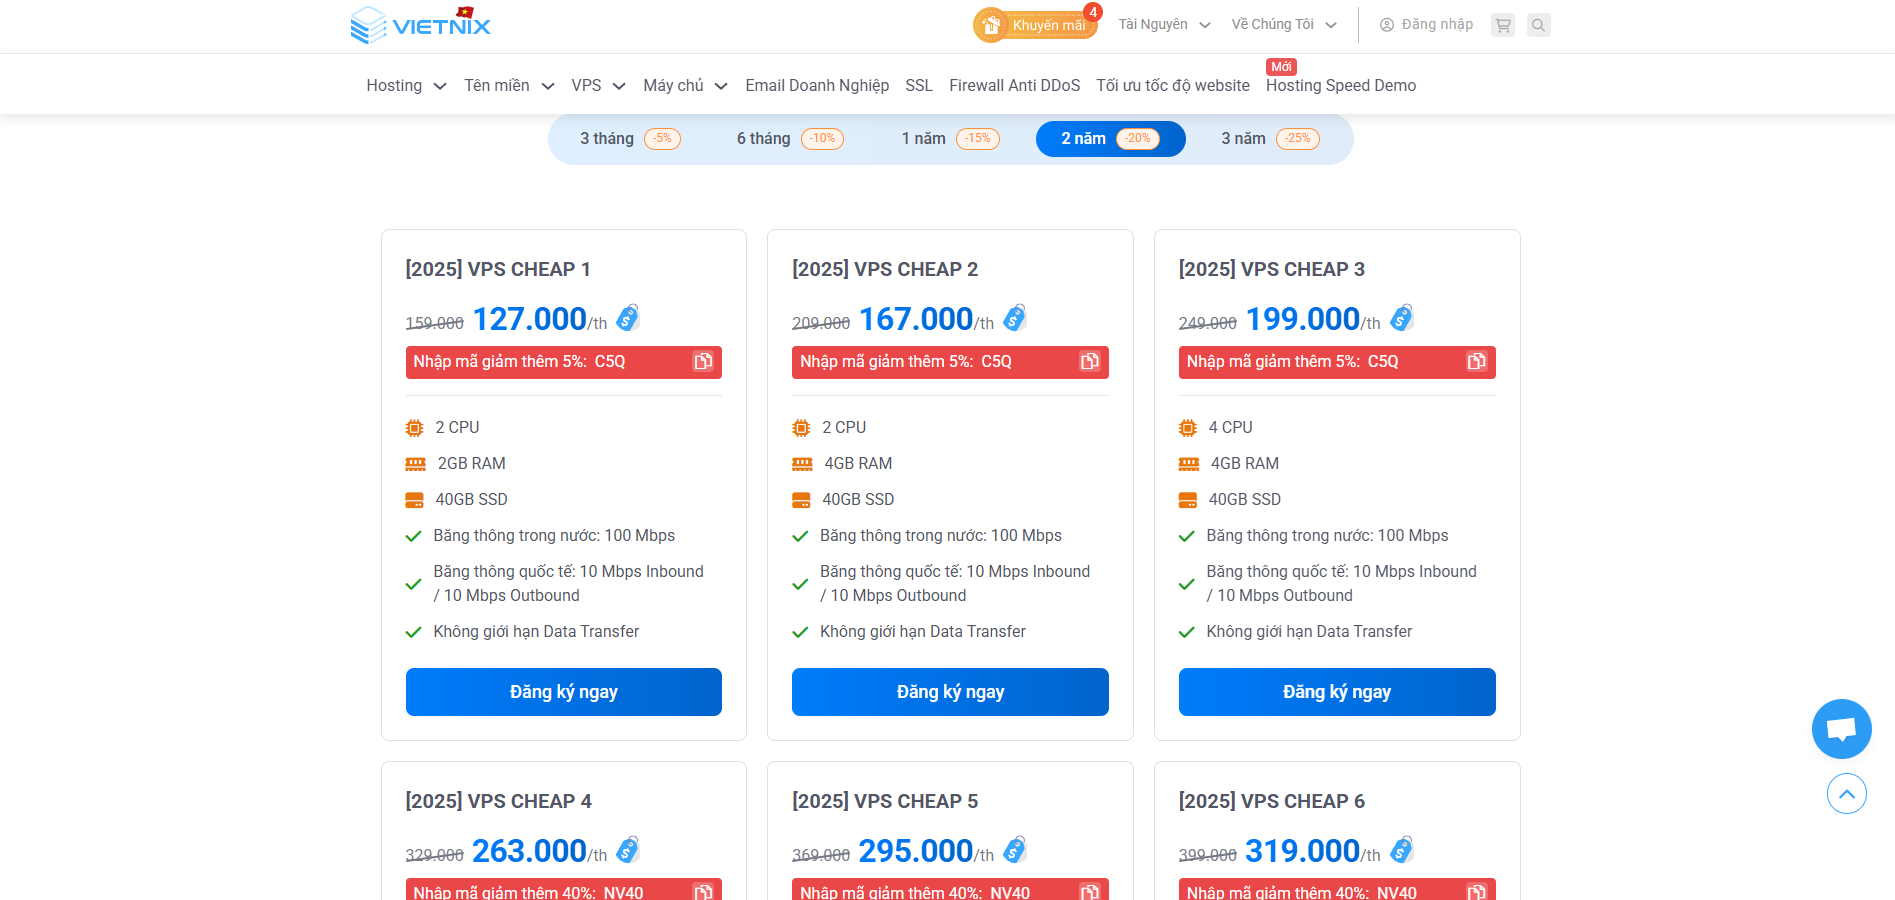Click the search magnifier icon
Screen dimensions: 1895x900
pos(1539,25)
